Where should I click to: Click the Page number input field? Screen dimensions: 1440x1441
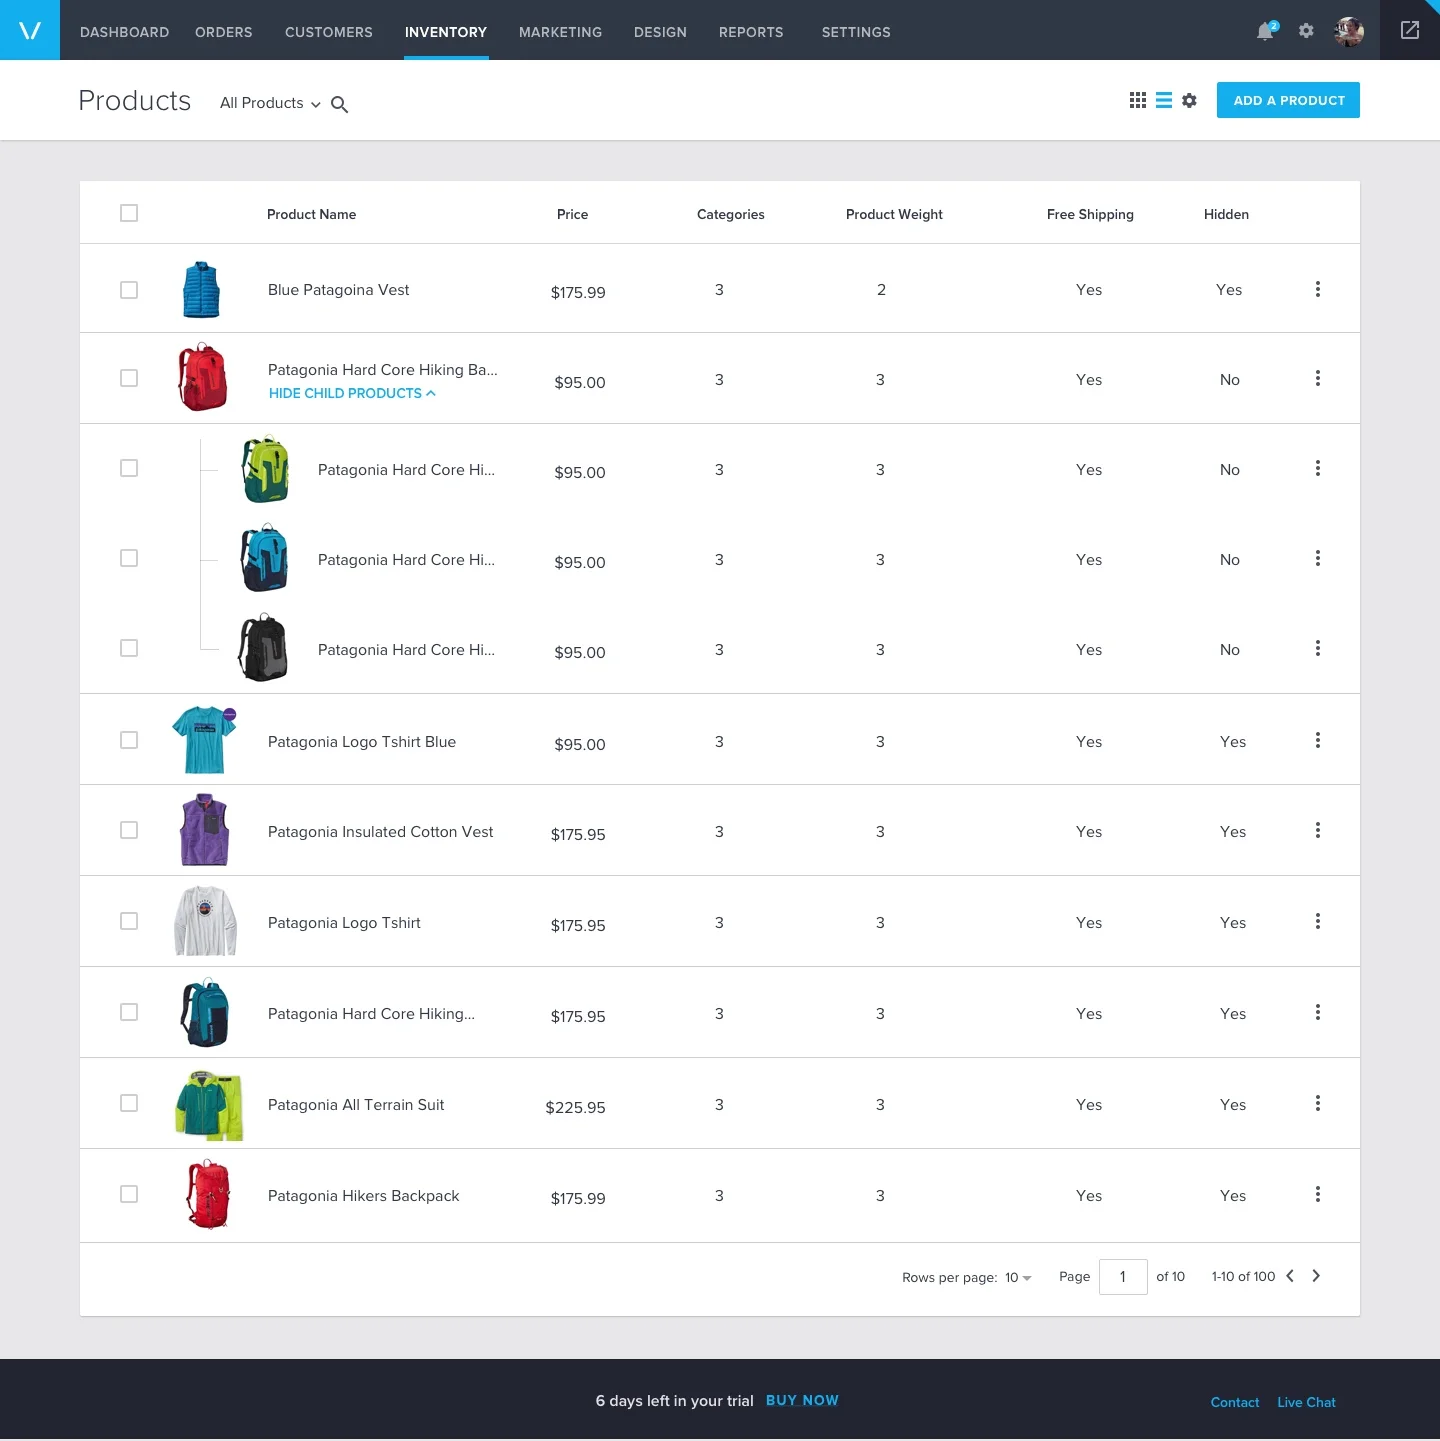(x=1123, y=1277)
